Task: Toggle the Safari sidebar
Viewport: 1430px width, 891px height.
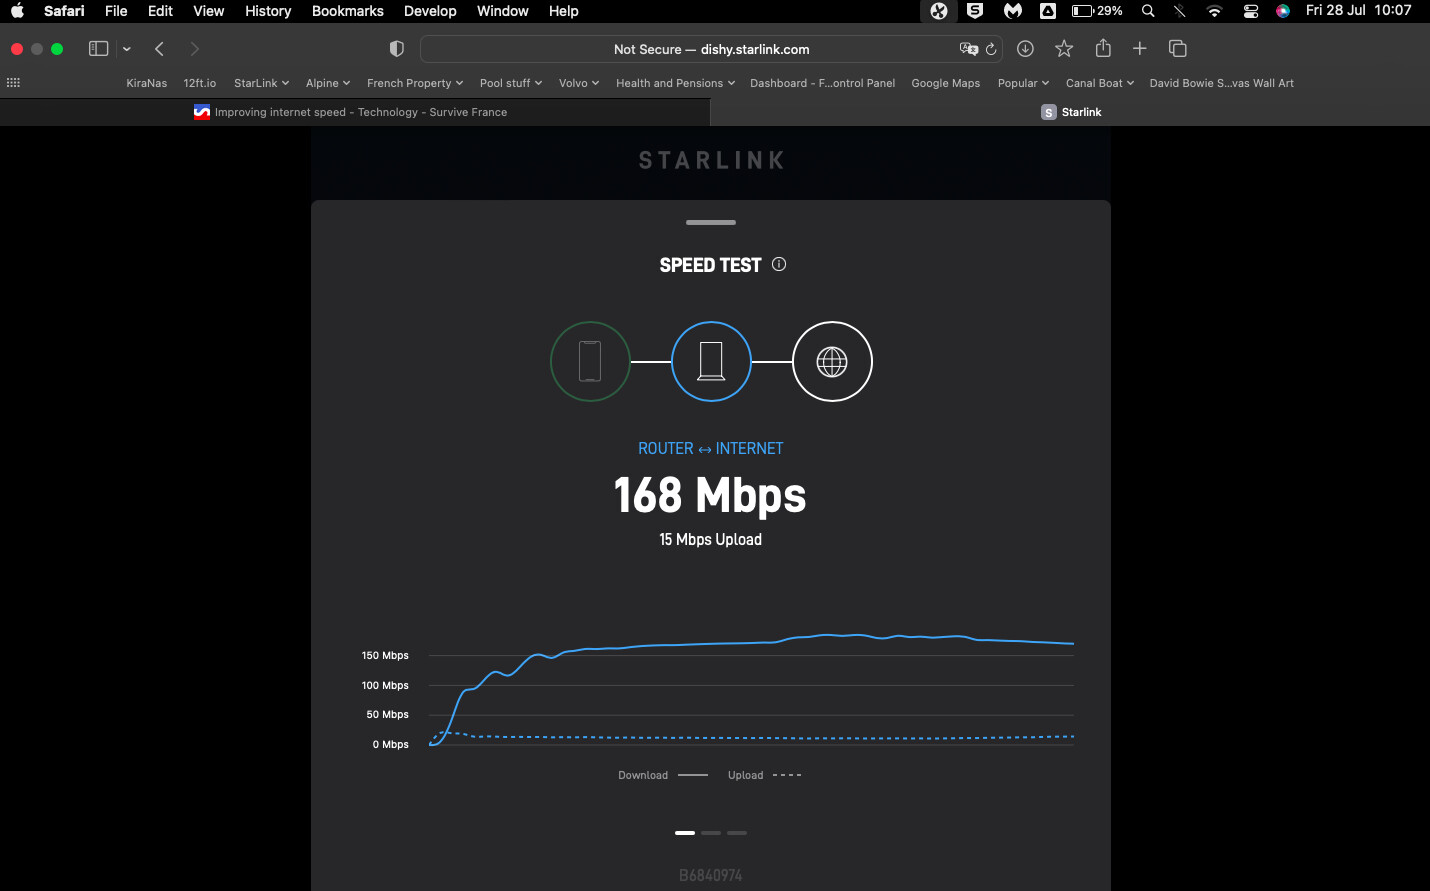Action: 98,49
